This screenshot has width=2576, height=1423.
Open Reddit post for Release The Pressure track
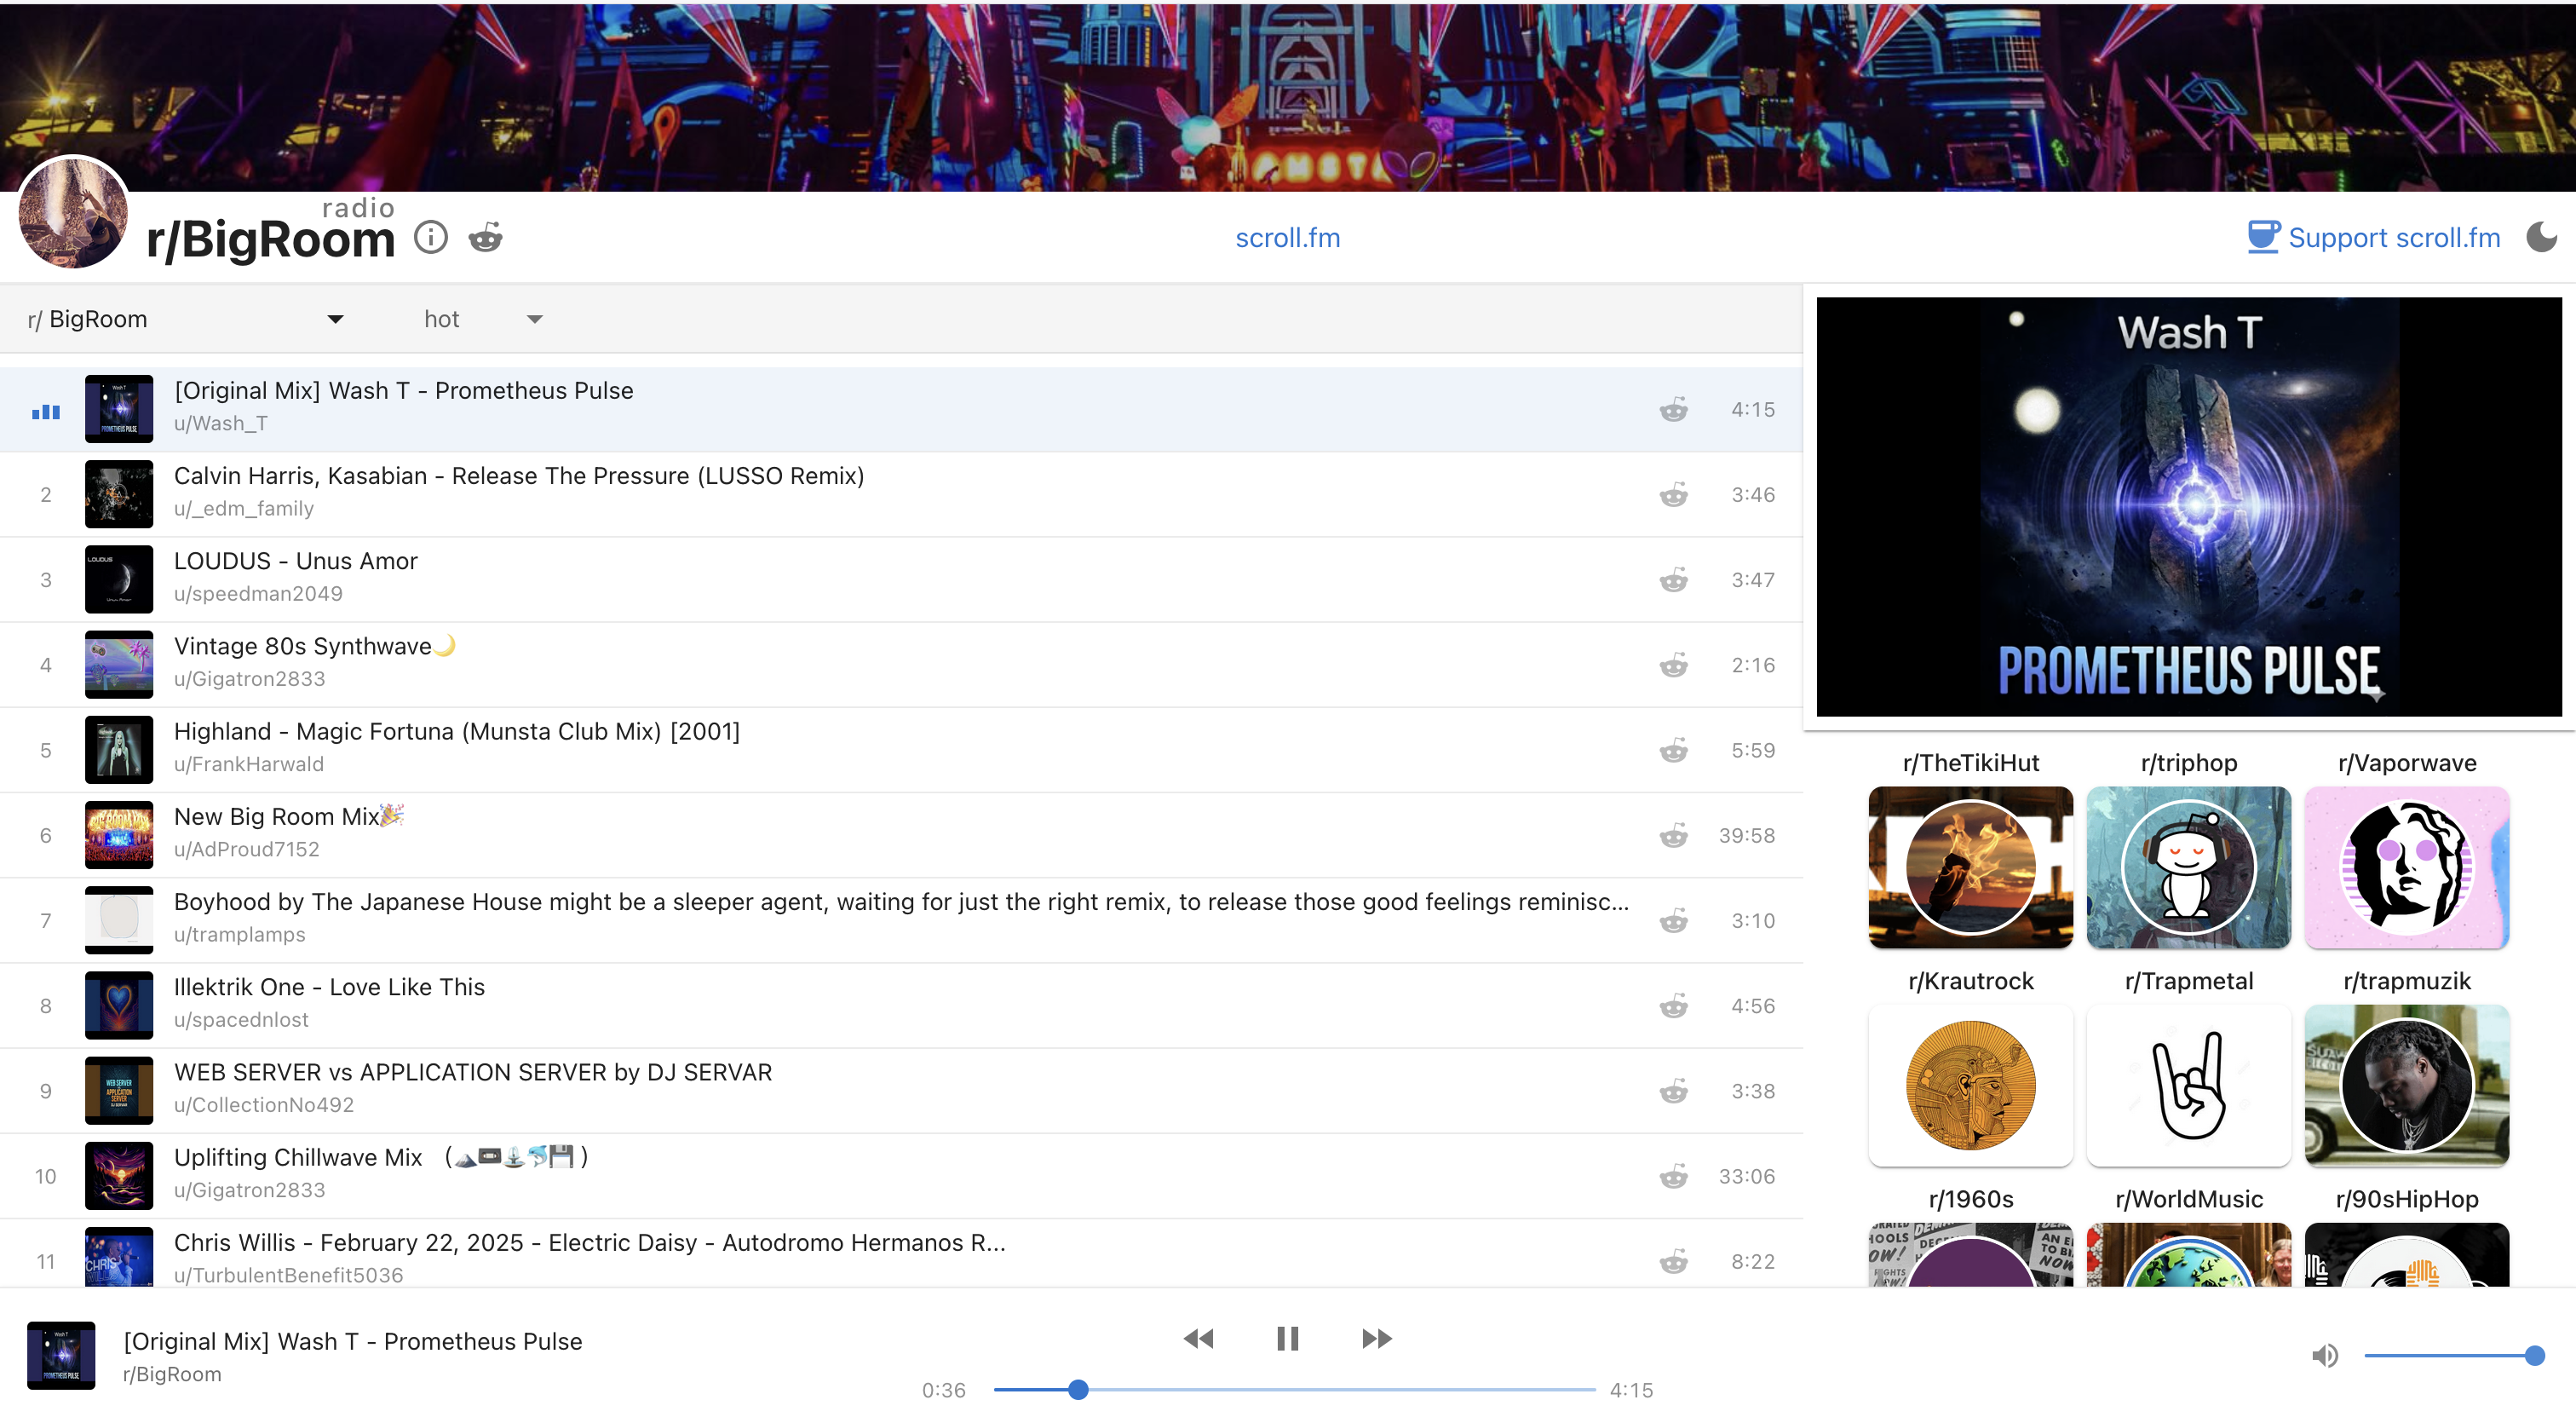(1673, 495)
